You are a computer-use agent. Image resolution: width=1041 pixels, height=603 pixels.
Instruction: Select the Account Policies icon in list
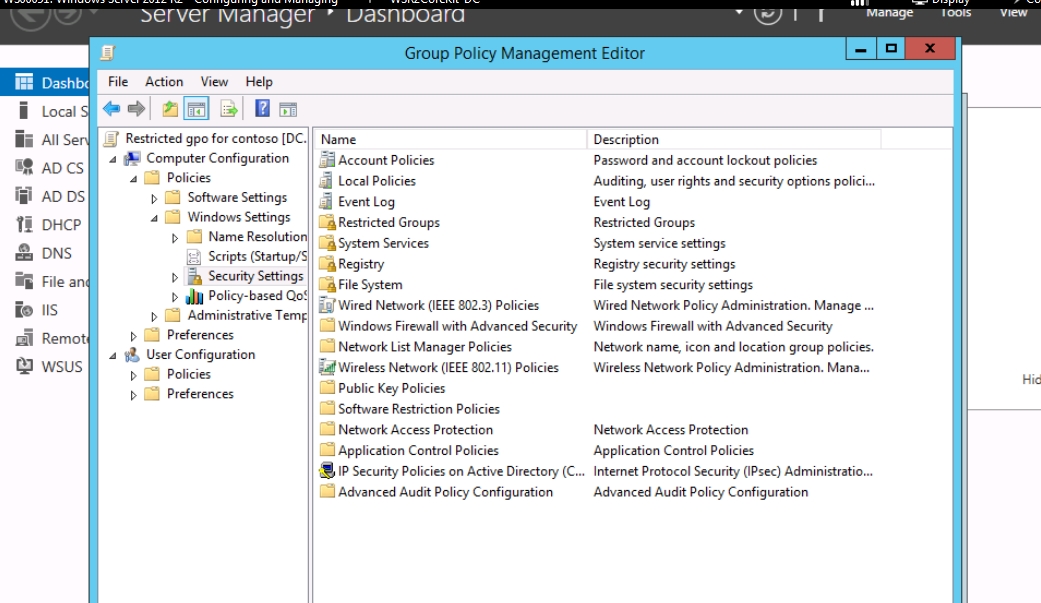[x=327, y=159]
